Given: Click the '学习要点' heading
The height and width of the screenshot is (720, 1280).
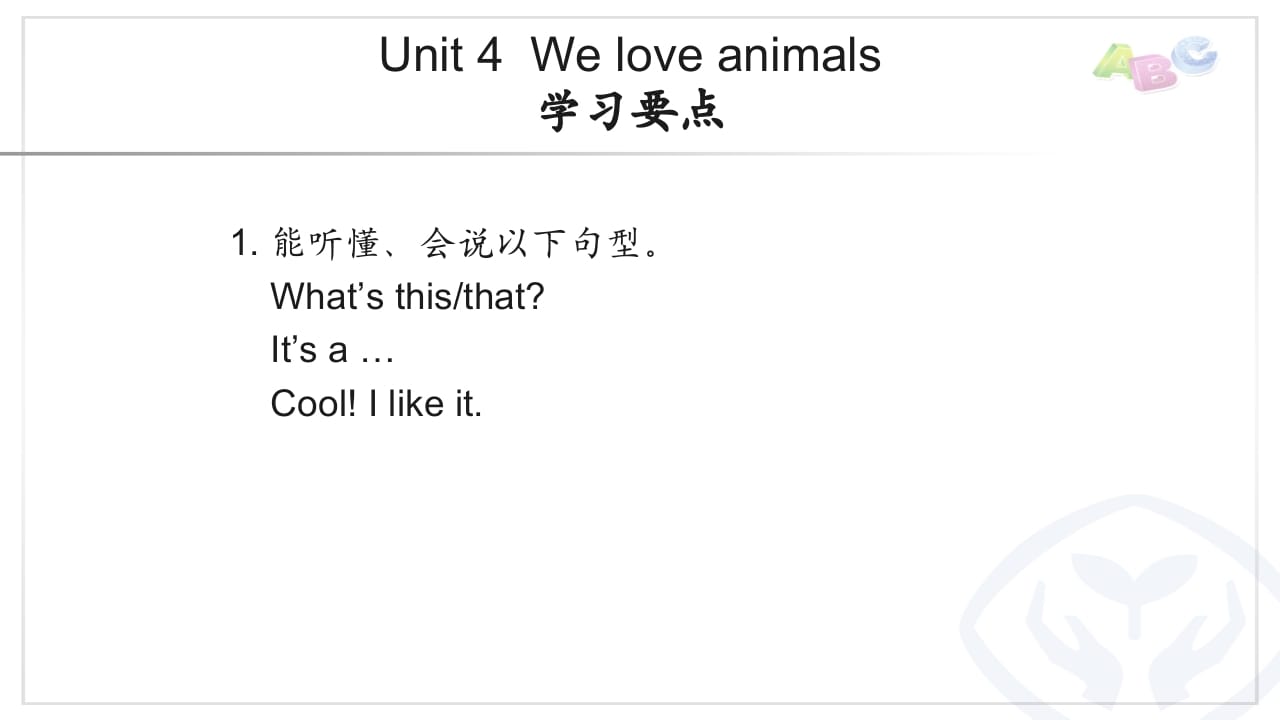Looking at the screenshot, I should (631, 112).
